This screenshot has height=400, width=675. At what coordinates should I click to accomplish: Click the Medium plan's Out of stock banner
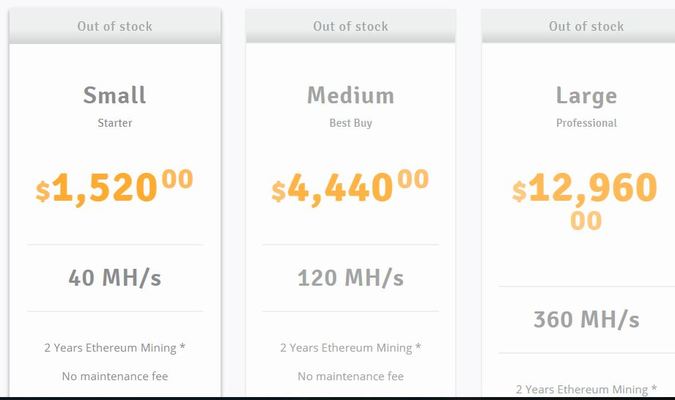click(x=350, y=26)
